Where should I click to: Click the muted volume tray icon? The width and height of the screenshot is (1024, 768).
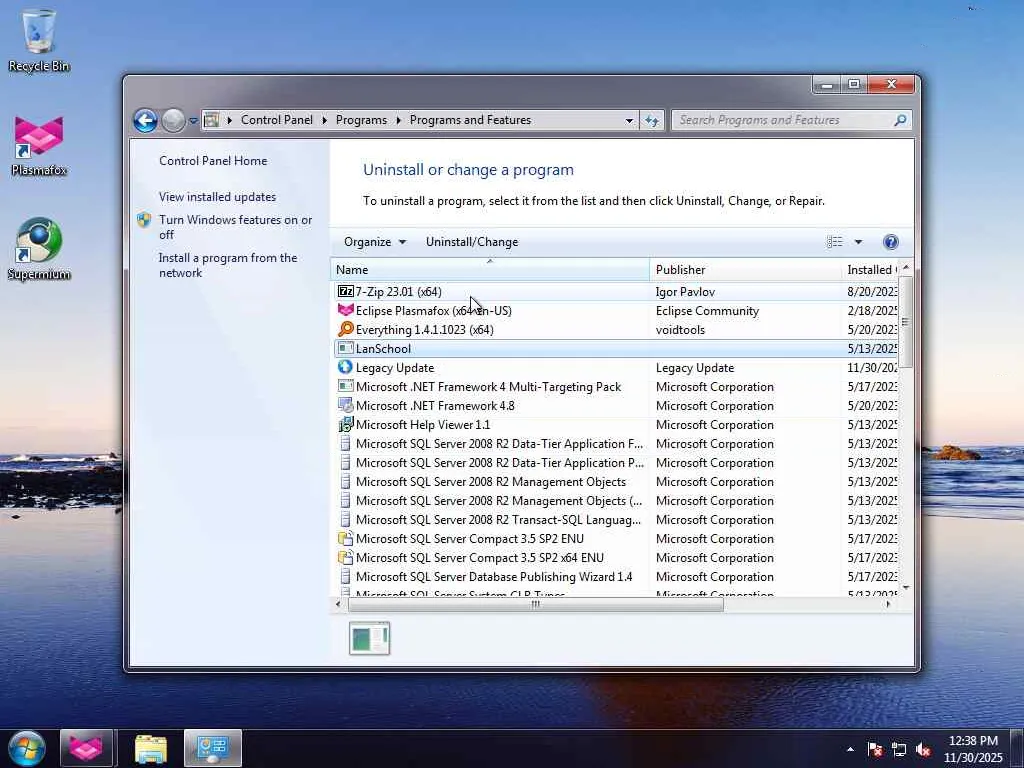pos(923,750)
